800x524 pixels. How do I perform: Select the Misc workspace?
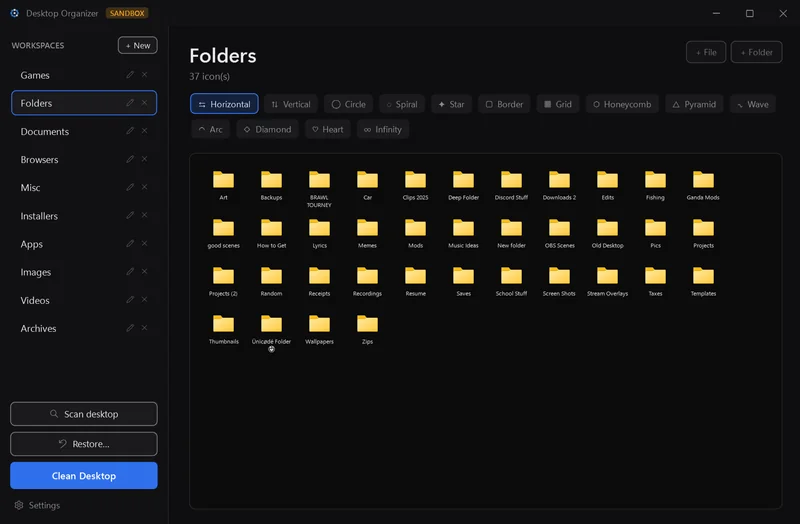point(84,187)
